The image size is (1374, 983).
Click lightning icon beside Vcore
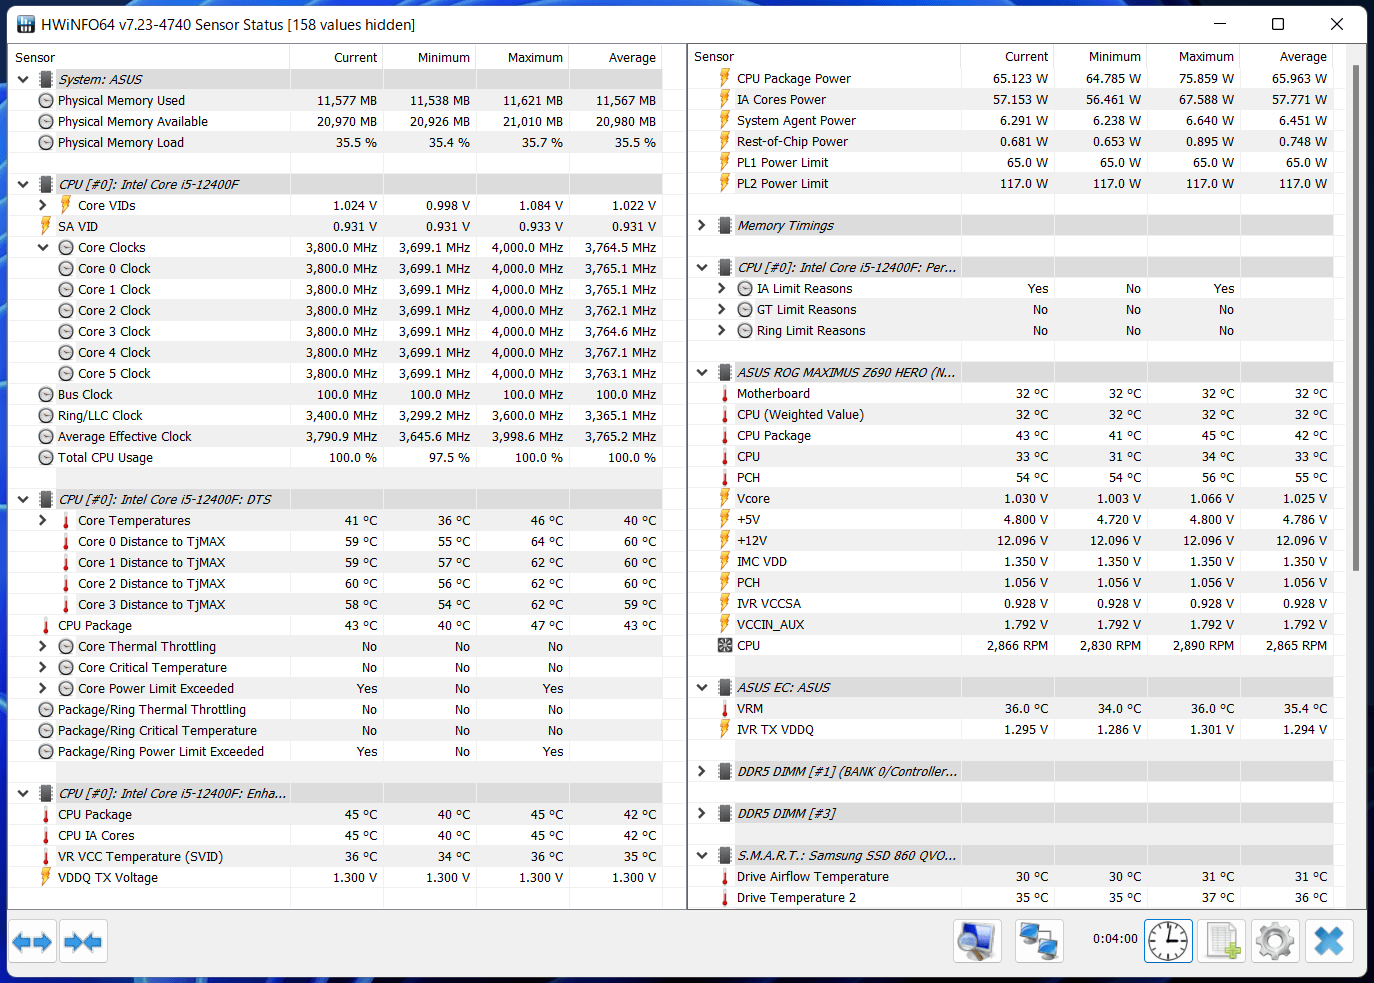pyautogui.click(x=725, y=498)
